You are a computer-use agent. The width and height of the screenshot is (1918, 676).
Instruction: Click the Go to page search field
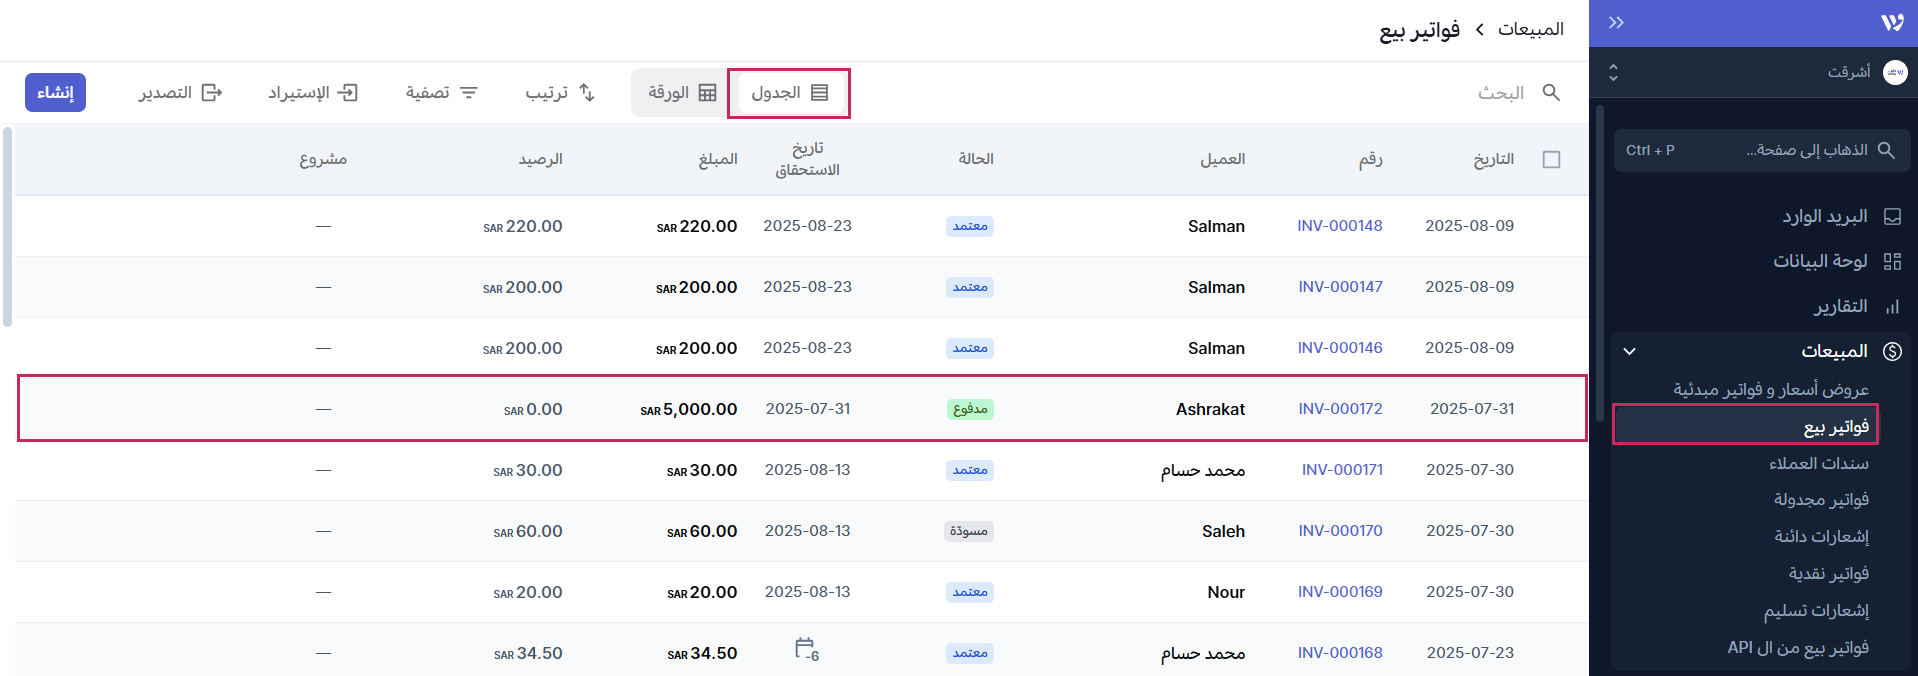click(x=1762, y=150)
